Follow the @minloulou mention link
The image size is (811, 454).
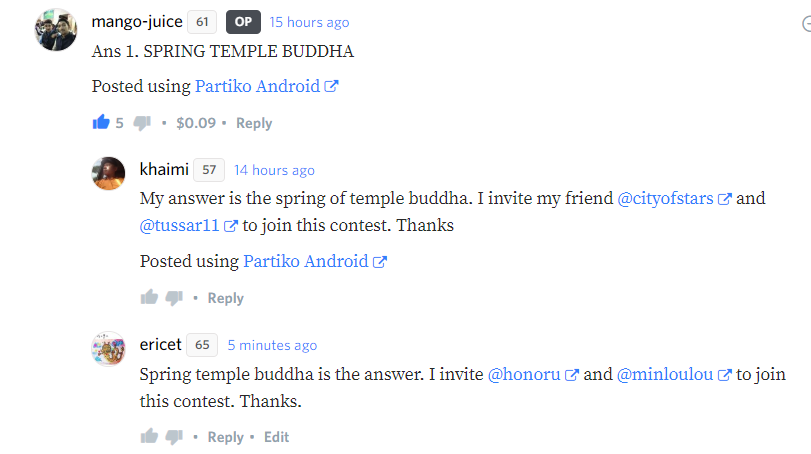[665, 375]
